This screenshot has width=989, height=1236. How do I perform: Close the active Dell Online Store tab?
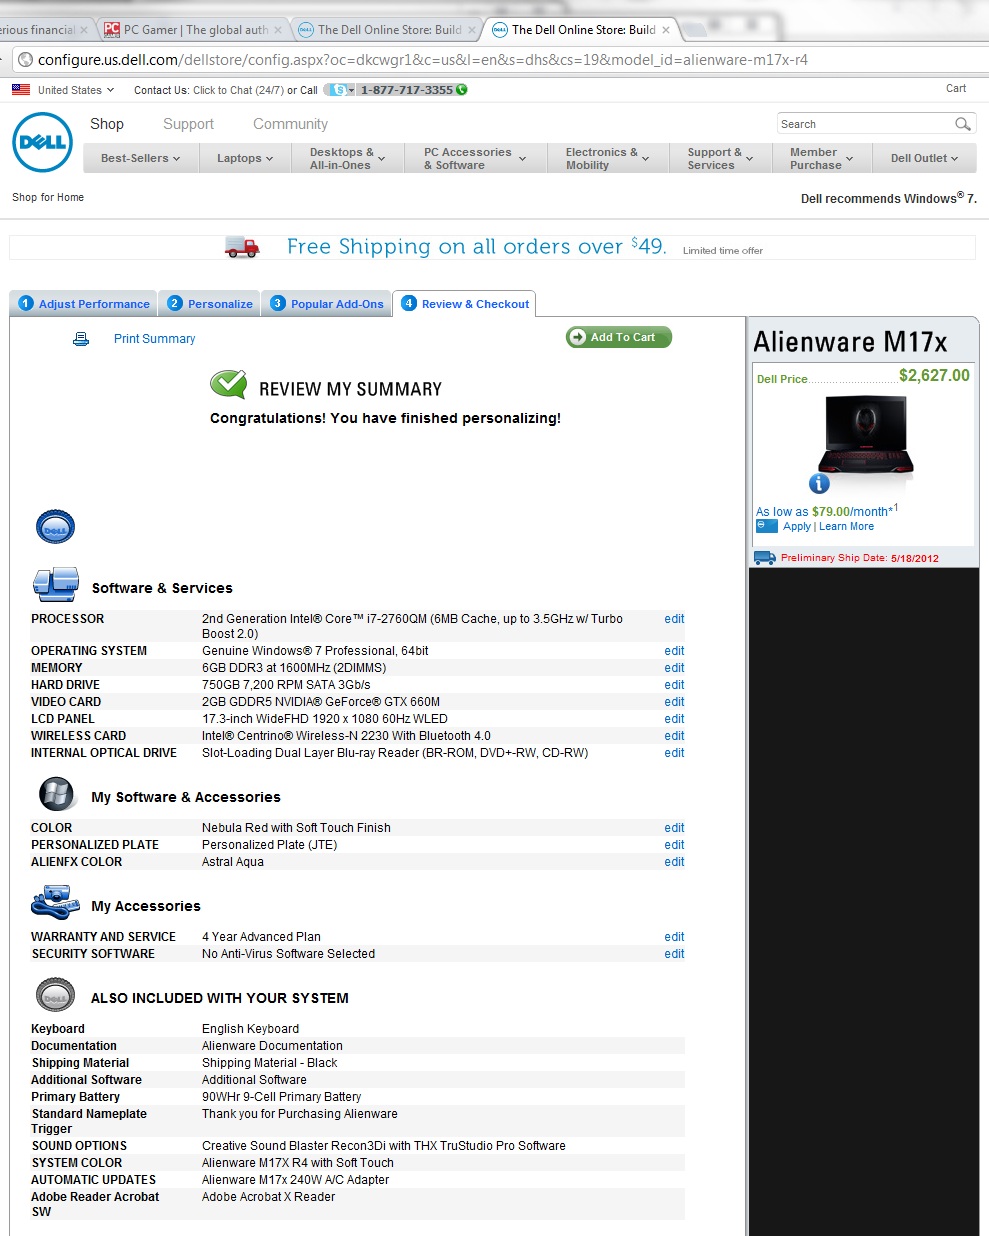[666, 30]
